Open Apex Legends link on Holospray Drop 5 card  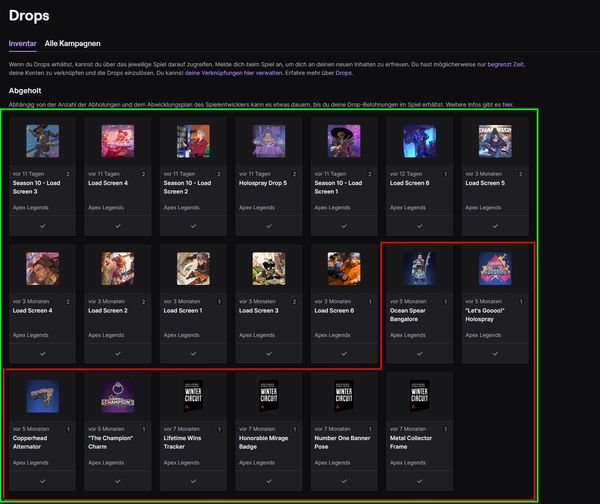tap(257, 207)
